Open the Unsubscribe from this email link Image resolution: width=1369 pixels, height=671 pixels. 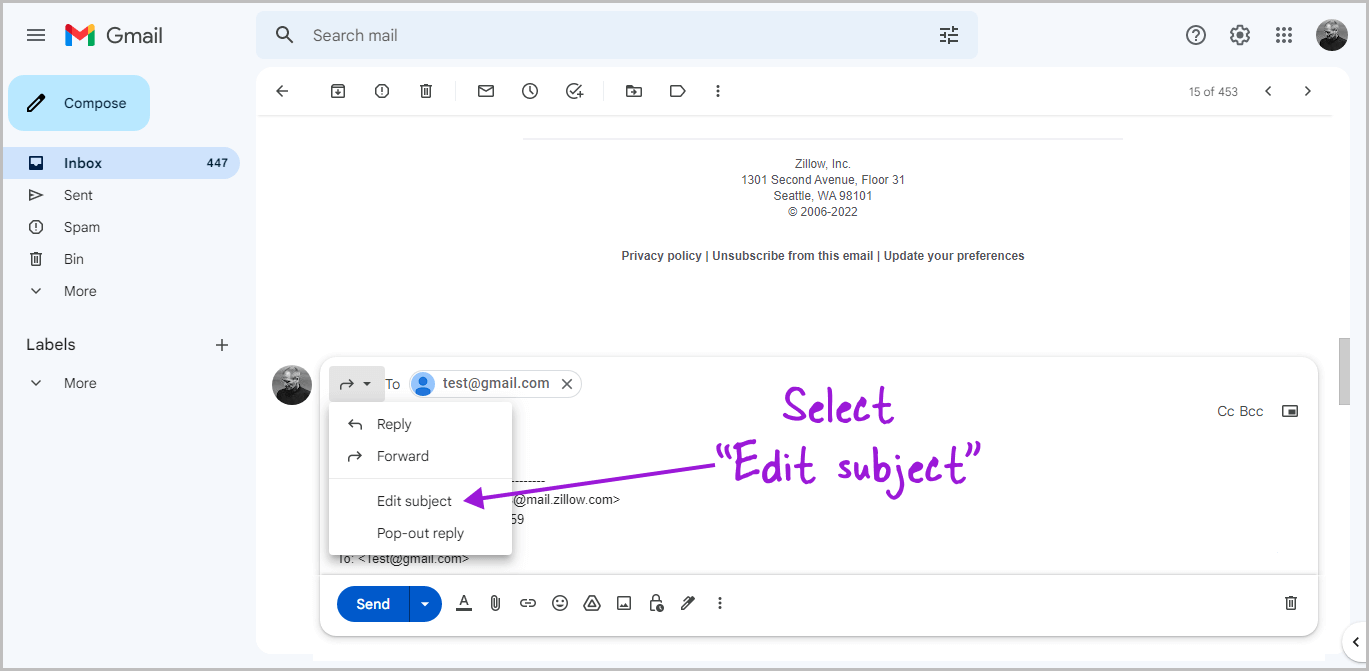click(792, 255)
